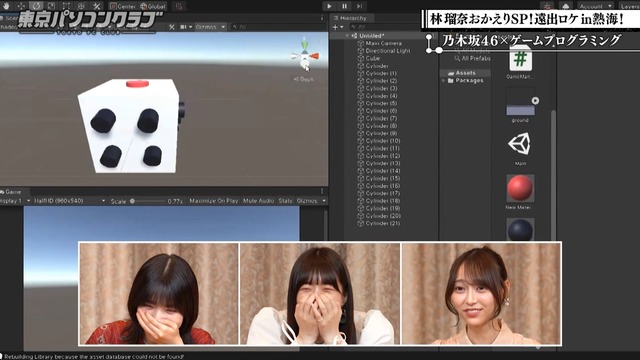Screen dimensions: 640x360
Task: Expand the Packages folder in Project panel
Action: coord(444,81)
